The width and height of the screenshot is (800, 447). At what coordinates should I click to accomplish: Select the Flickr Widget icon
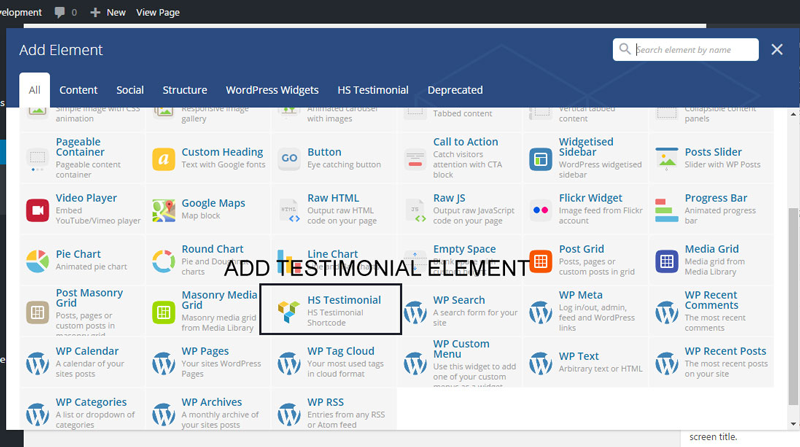click(540, 210)
